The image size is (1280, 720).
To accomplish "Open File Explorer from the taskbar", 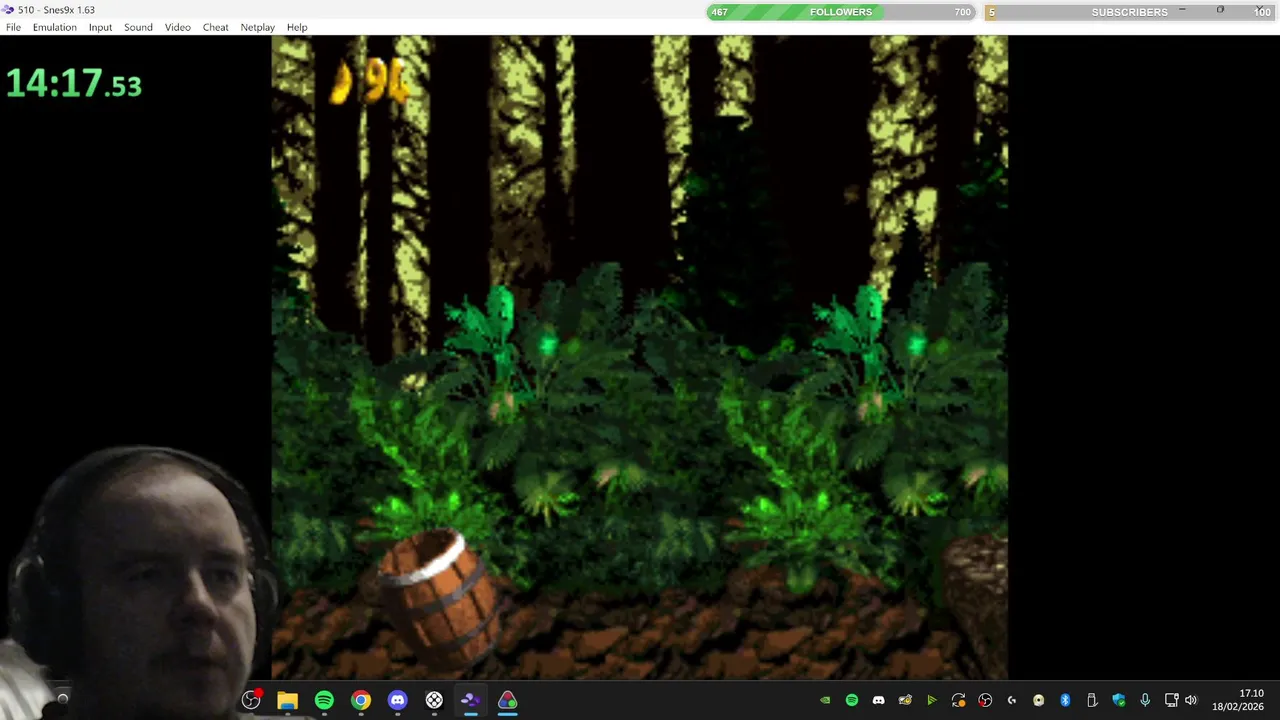I will coord(287,700).
